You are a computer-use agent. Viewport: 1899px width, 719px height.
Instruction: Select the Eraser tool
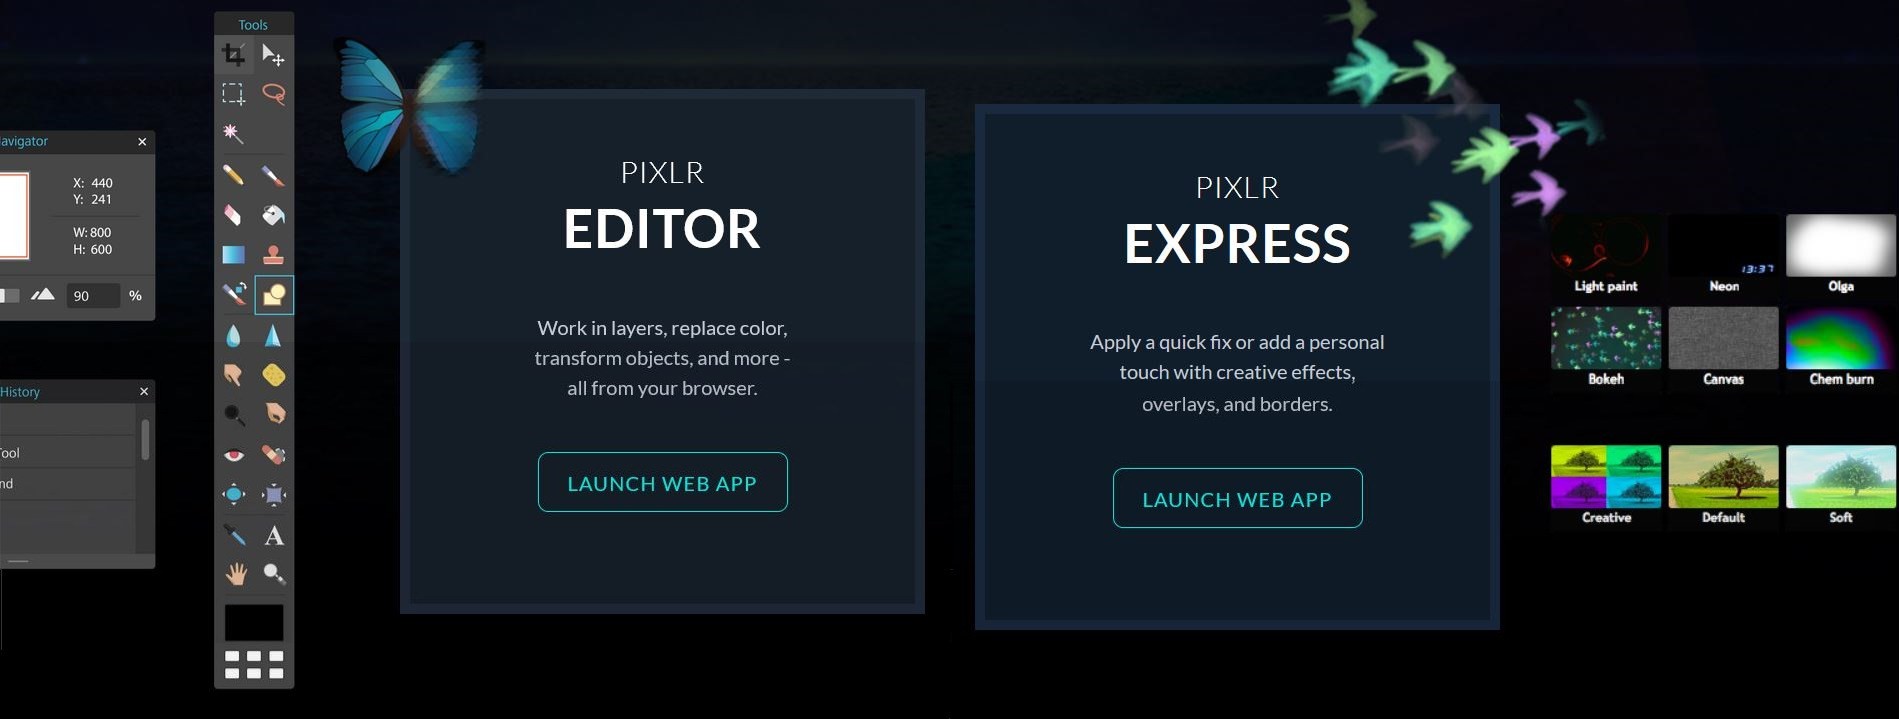pyautogui.click(x=233, y=215)
